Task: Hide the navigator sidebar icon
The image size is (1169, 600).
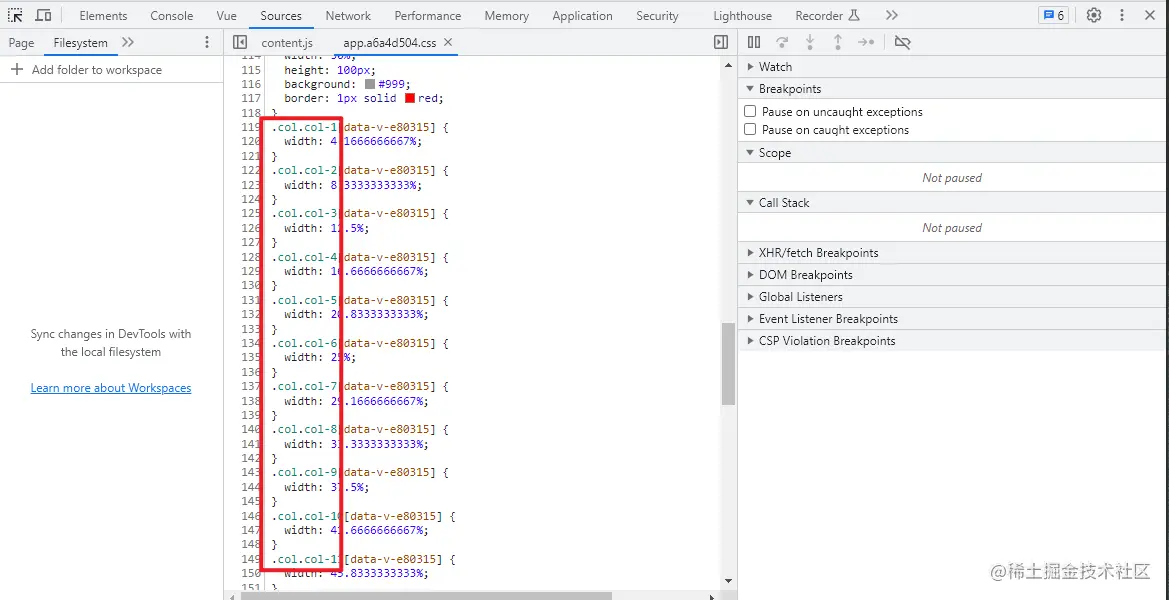Action: point(239,43)
